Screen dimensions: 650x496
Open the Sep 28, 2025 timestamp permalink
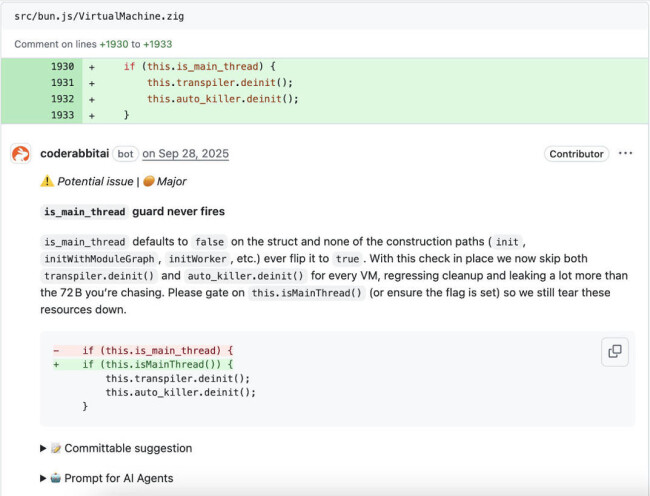[x=185, y=154]
